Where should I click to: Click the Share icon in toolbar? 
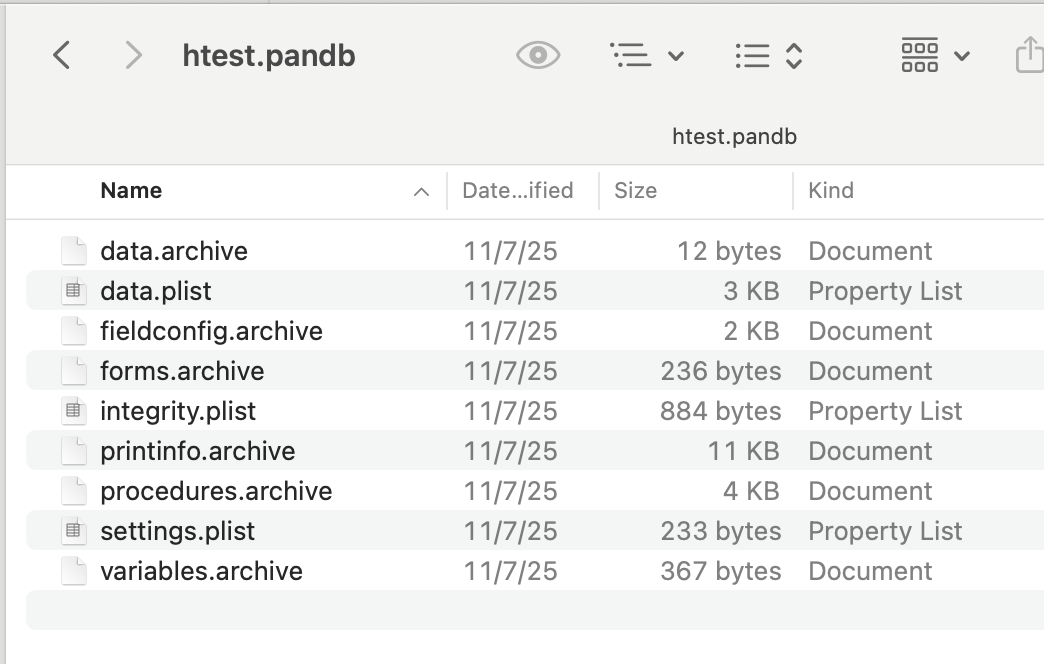(1029, 55)
